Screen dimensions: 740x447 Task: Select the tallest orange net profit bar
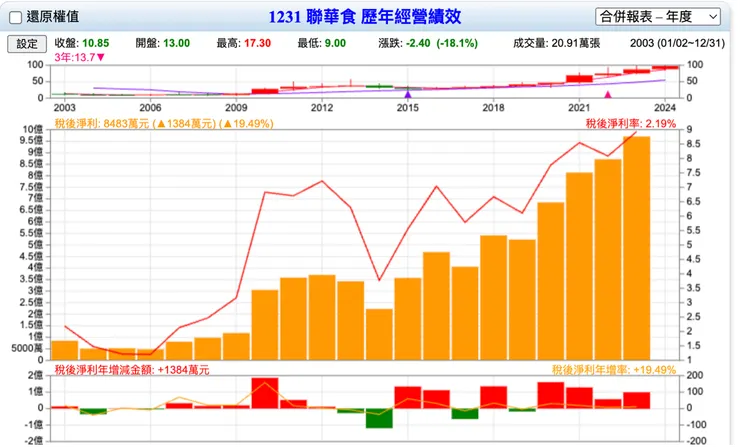(636, 248)
